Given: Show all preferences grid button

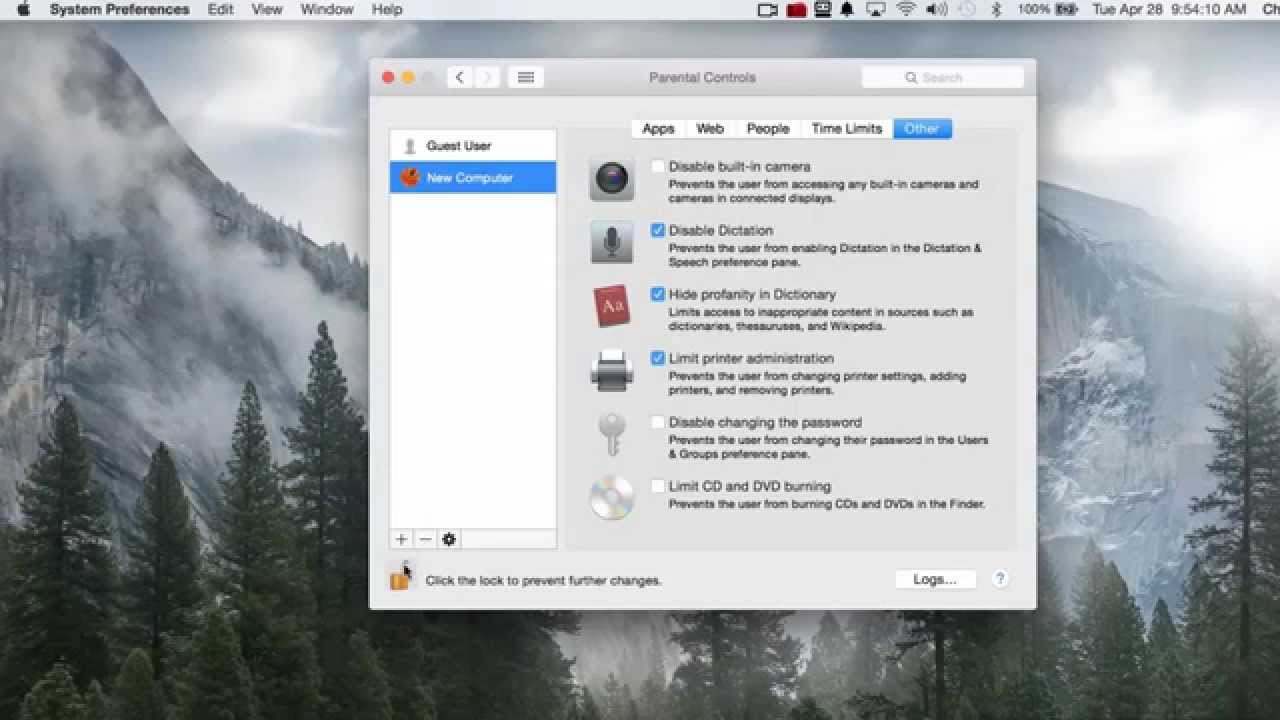Looking at the screenshot, I should 526,77.
